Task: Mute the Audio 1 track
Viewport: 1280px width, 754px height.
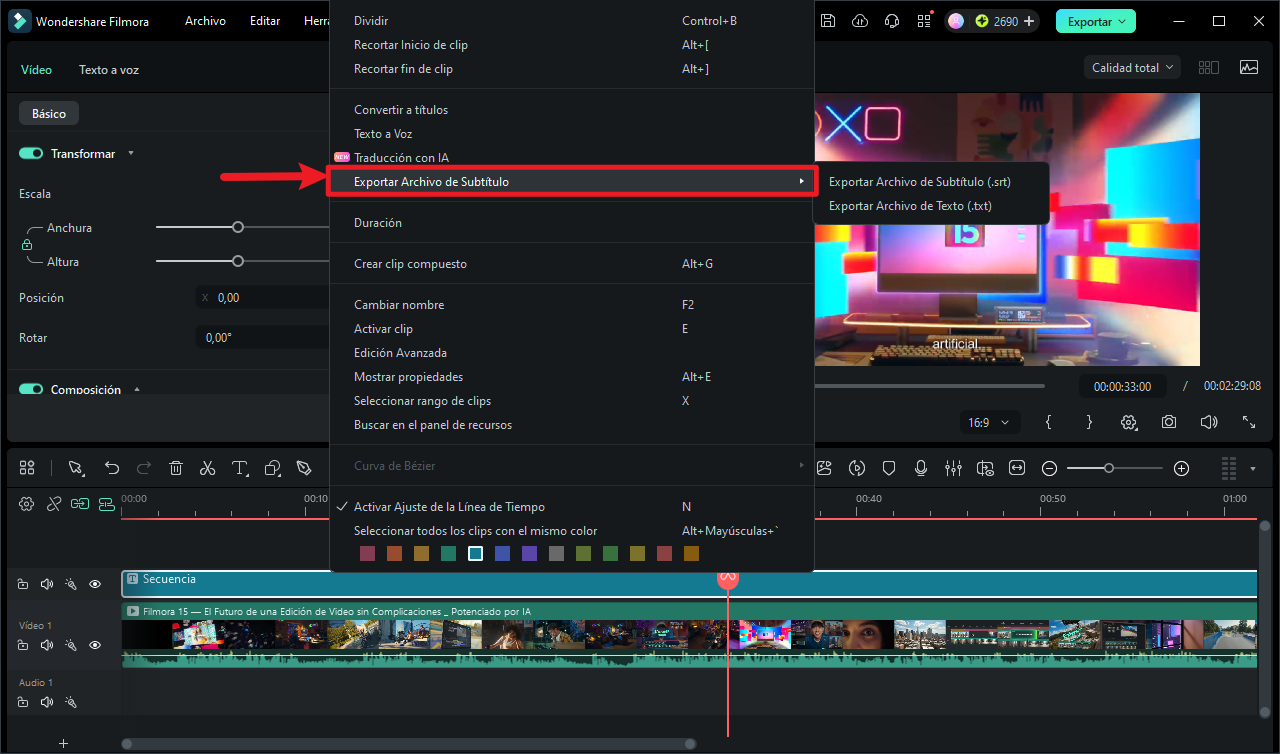Action: (46, 702)
